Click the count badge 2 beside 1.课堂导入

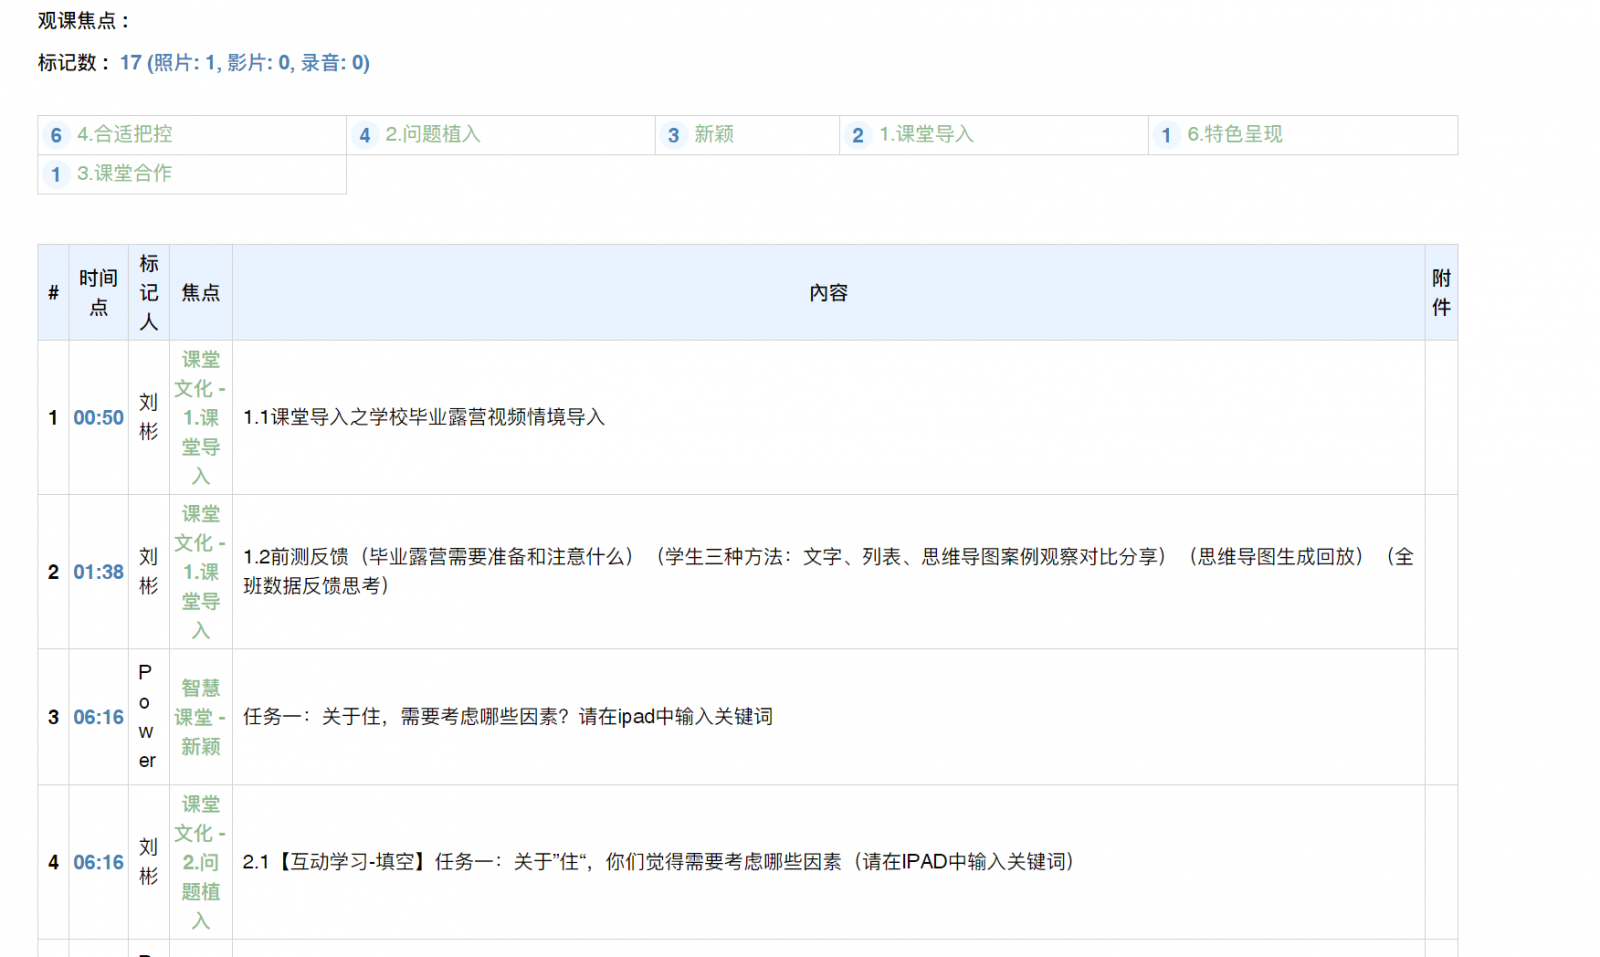click(857, 135)
